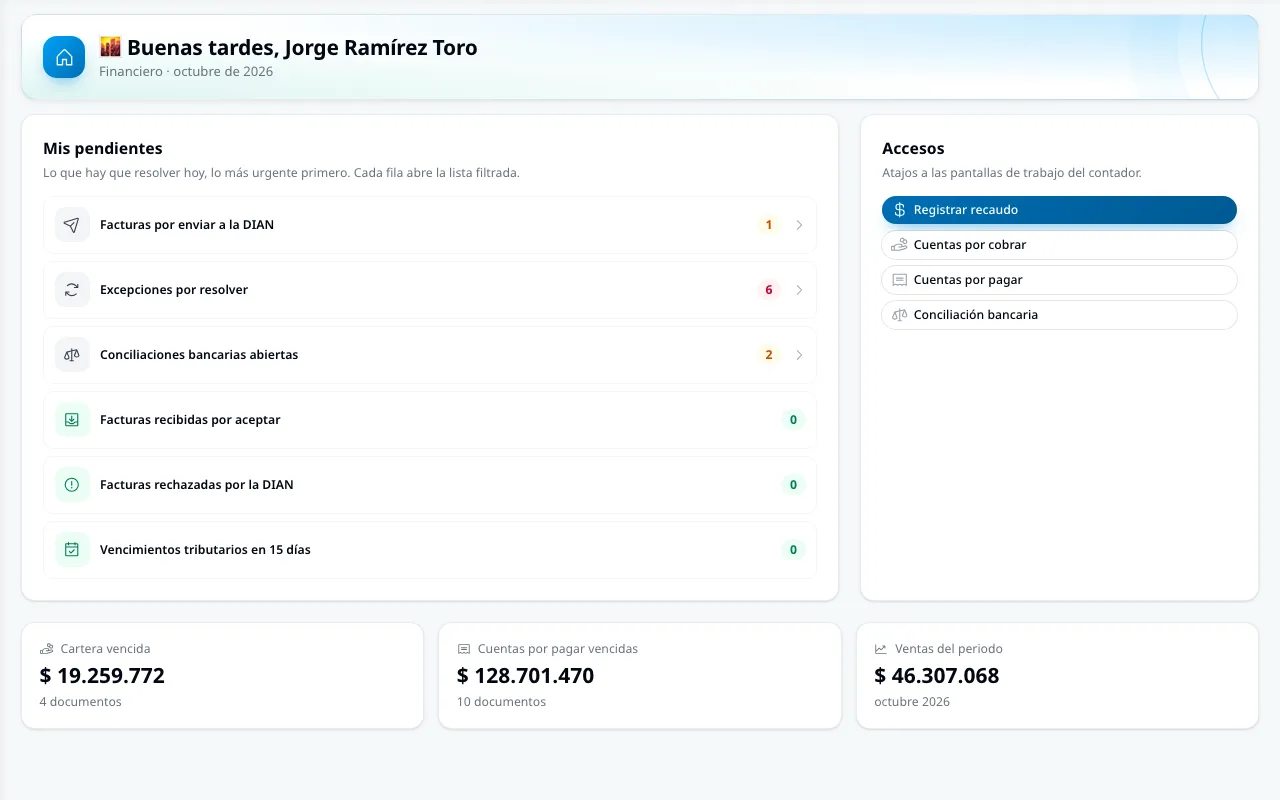This screenshot has height=800, width=1280.
Task: Click the balance scale icon for Conciliaciones bancarias abiertas
Action: pos(72,355)
